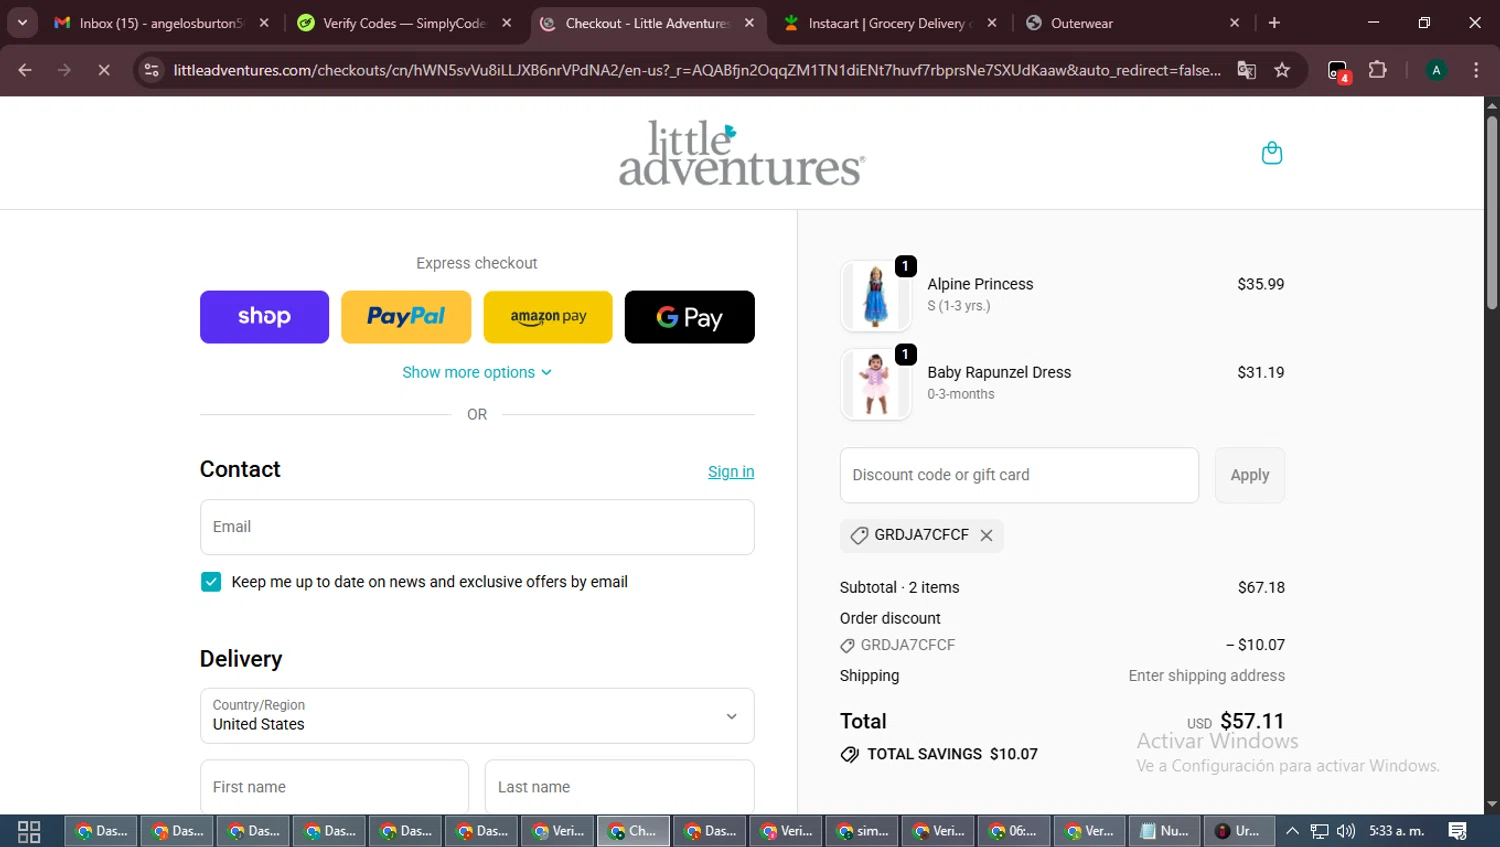Show hidden system tray icons
The width and height of the screenshot is (1500, 847).
pyautogui.click(x=1292, y=831)
